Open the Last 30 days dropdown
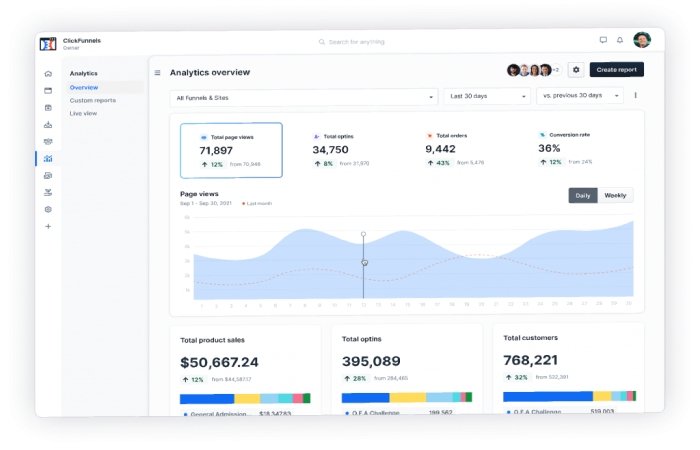 point(487,96)
